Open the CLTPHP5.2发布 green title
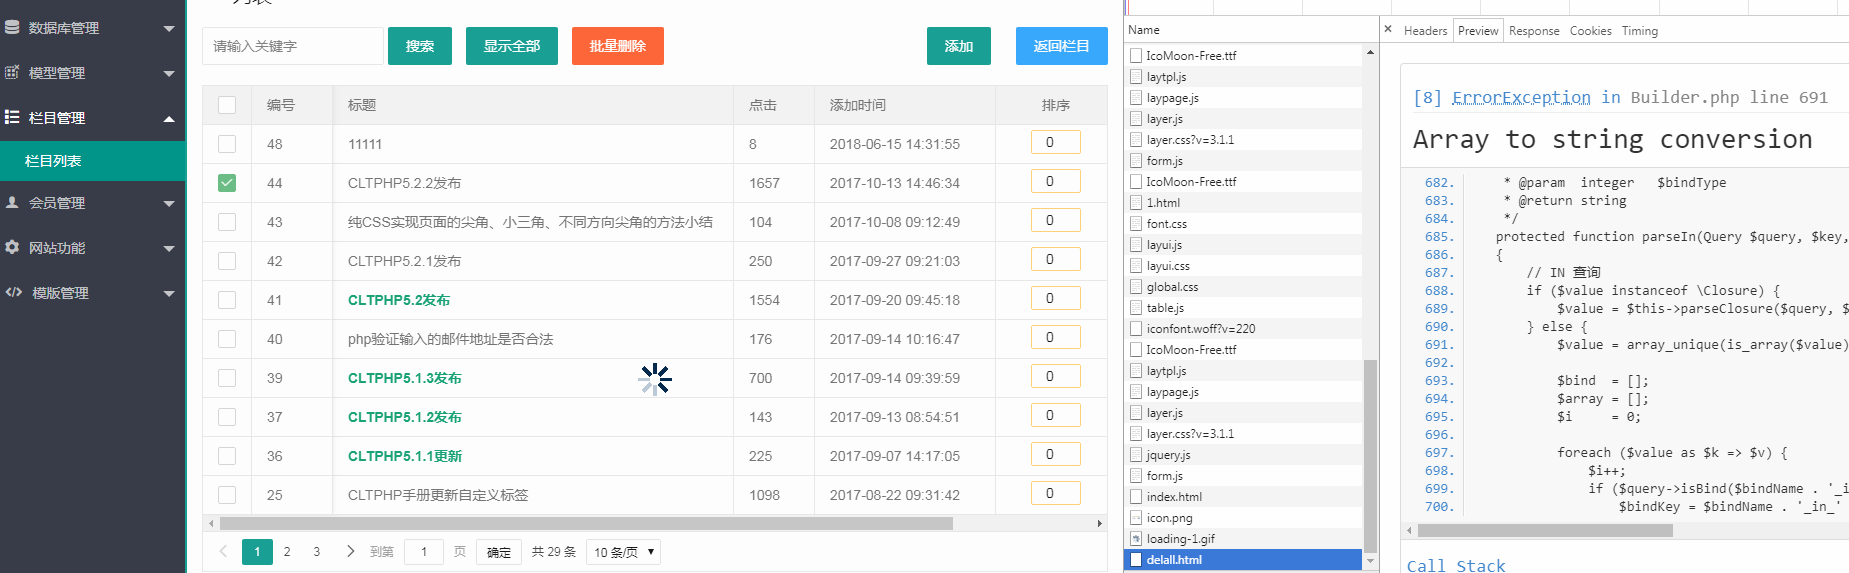This screenshot has width=1849, height=573. (x=399, y=300)
